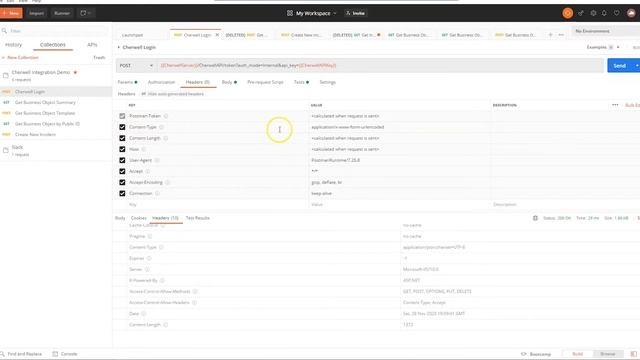The height and width of the screenshot is (360, 640).
Task: Uncheck the User-Agent header checkbox
Action: pyautogui.click(x=122, y=160)
